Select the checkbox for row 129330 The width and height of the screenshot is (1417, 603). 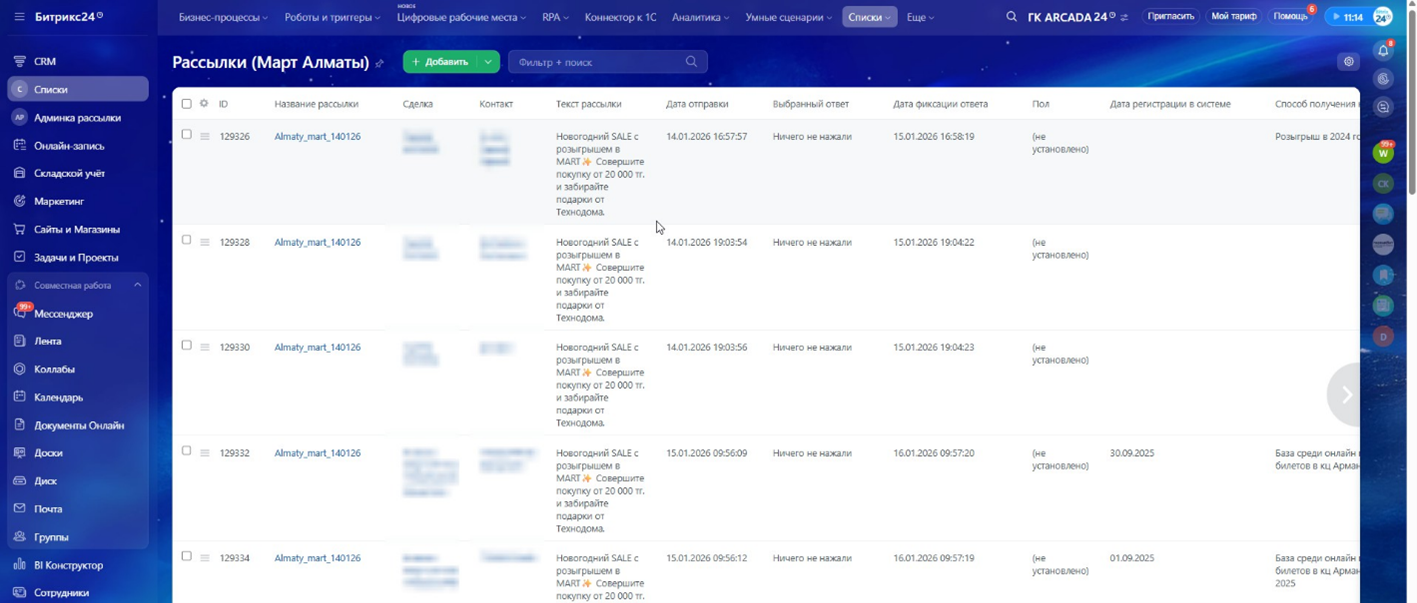coord(186,345)
